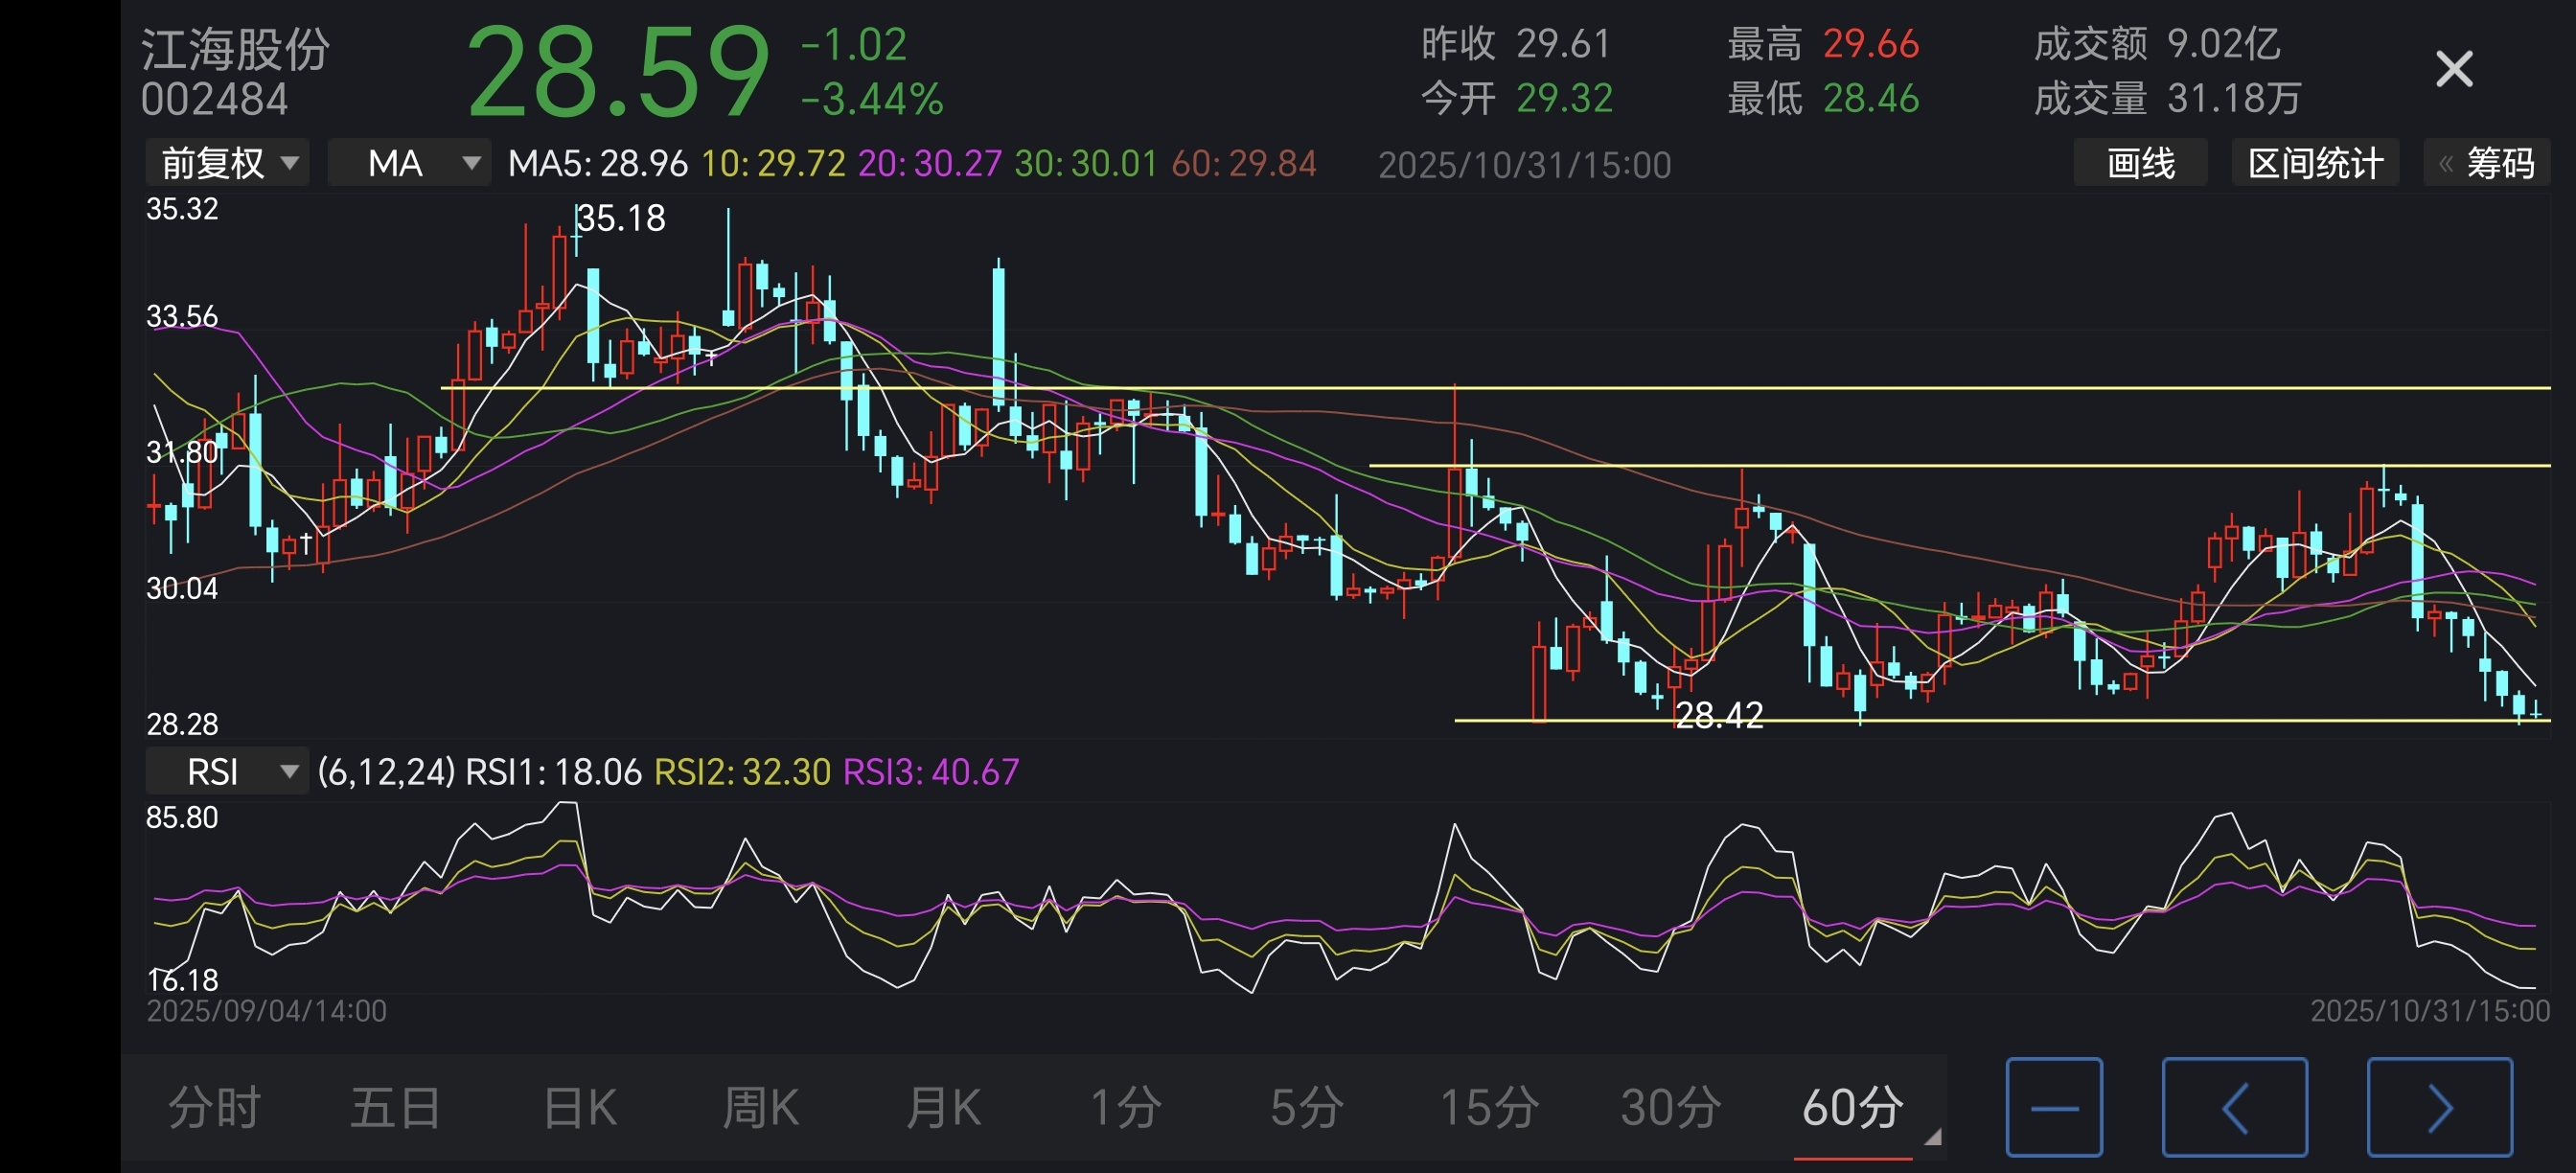Click the 35.18 high price marker
This screenshot has width=2576, height=1173.
(620, 218)
